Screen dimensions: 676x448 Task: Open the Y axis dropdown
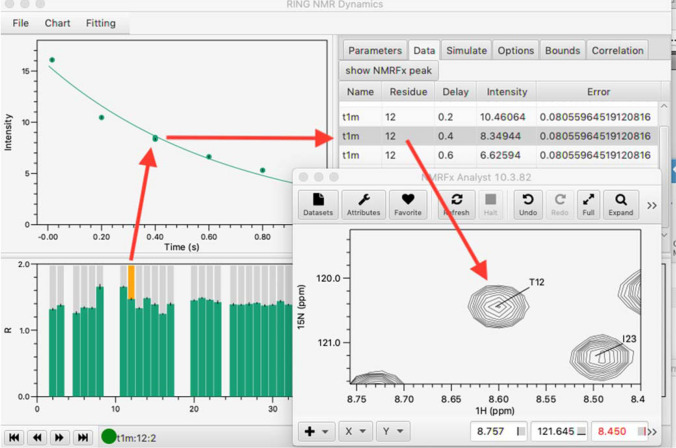click(x=392, y=431)
